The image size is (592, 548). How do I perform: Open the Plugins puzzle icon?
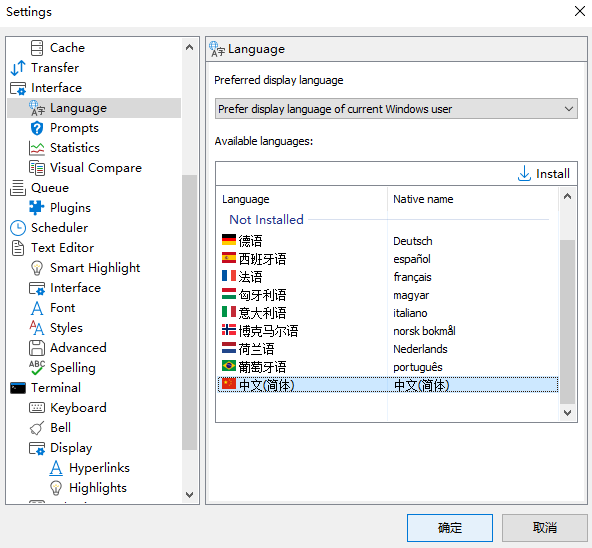(37, 208)
